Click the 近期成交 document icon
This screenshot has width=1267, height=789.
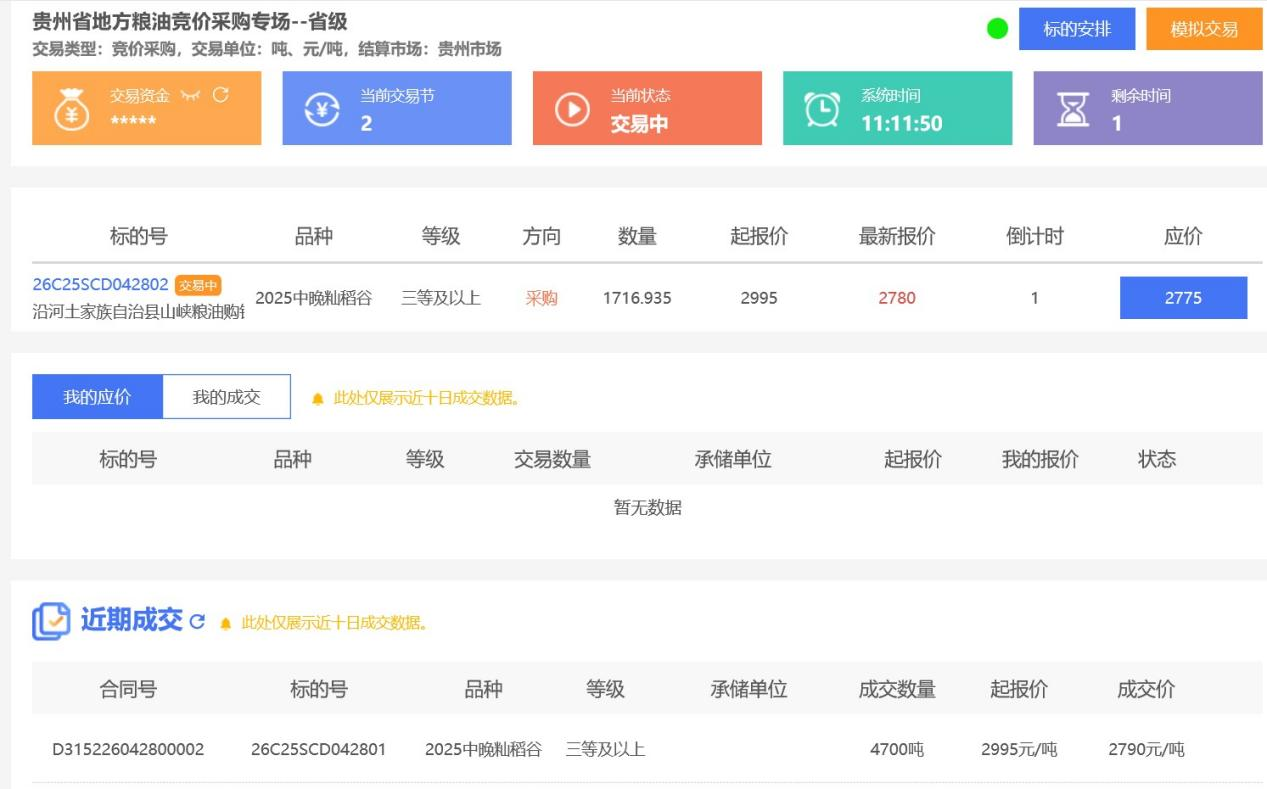tap(51, 621)
